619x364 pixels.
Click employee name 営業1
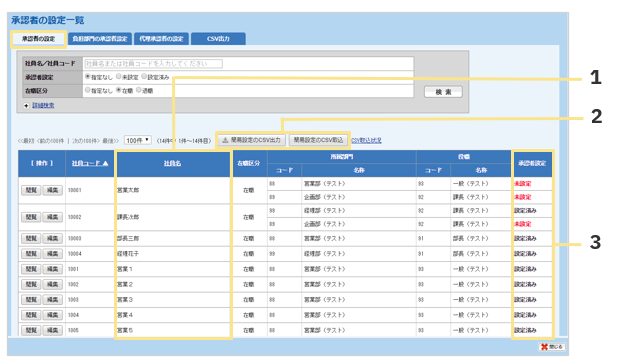(125, 269)
